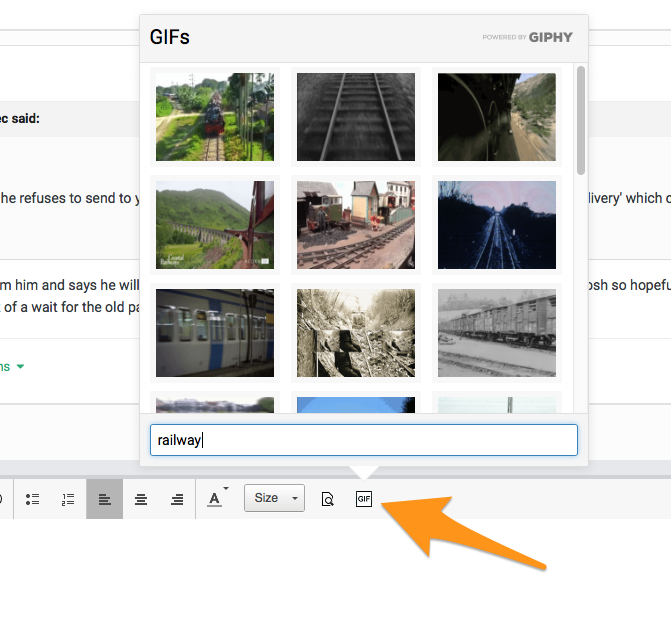This screenshot has height=618, width=671.
Task: Click the GIF toolbar button
Action: click(364, 498)
